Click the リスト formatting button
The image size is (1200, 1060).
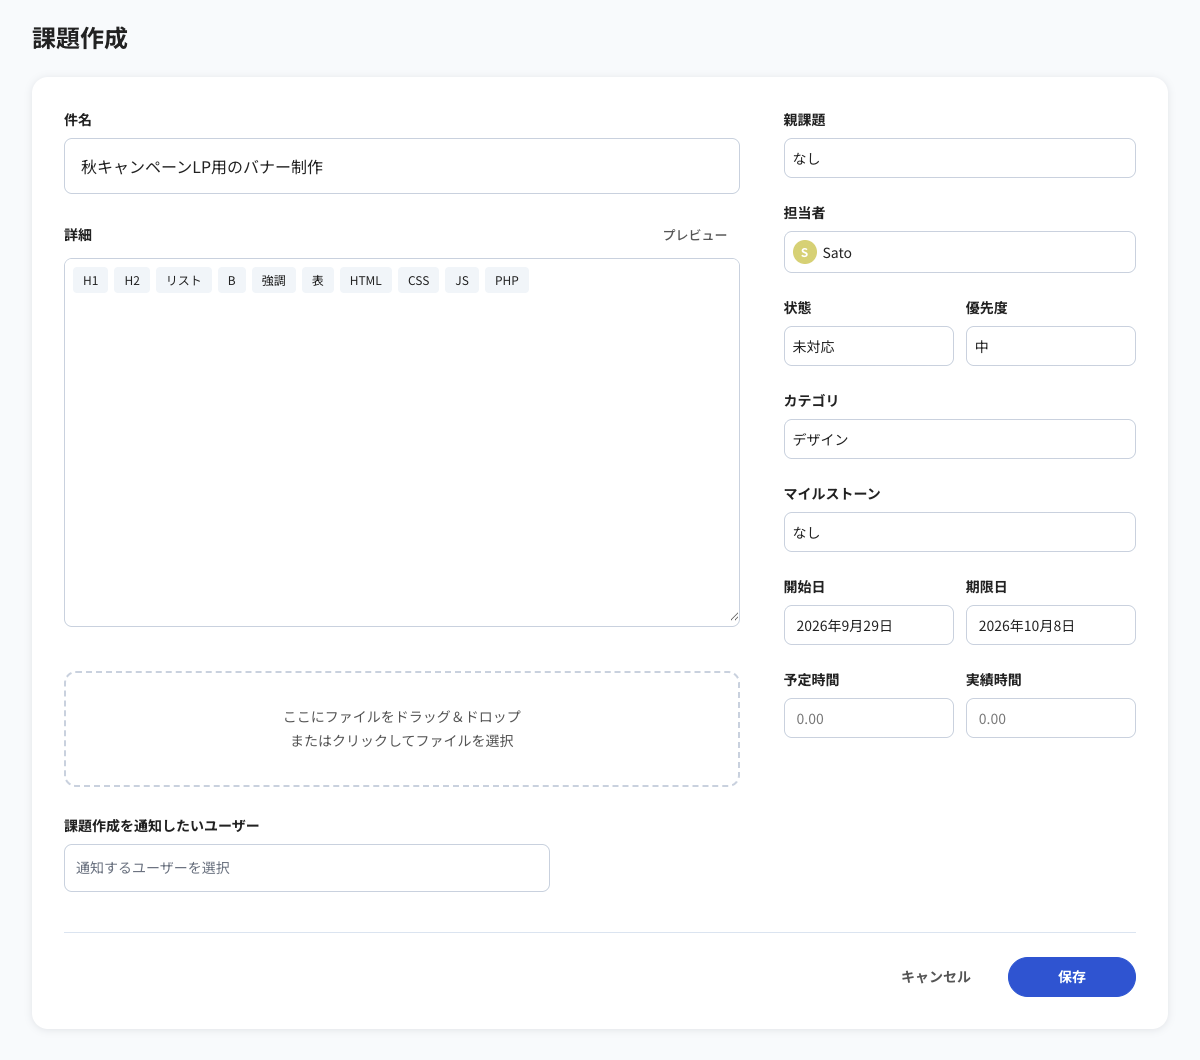point(184,280)
